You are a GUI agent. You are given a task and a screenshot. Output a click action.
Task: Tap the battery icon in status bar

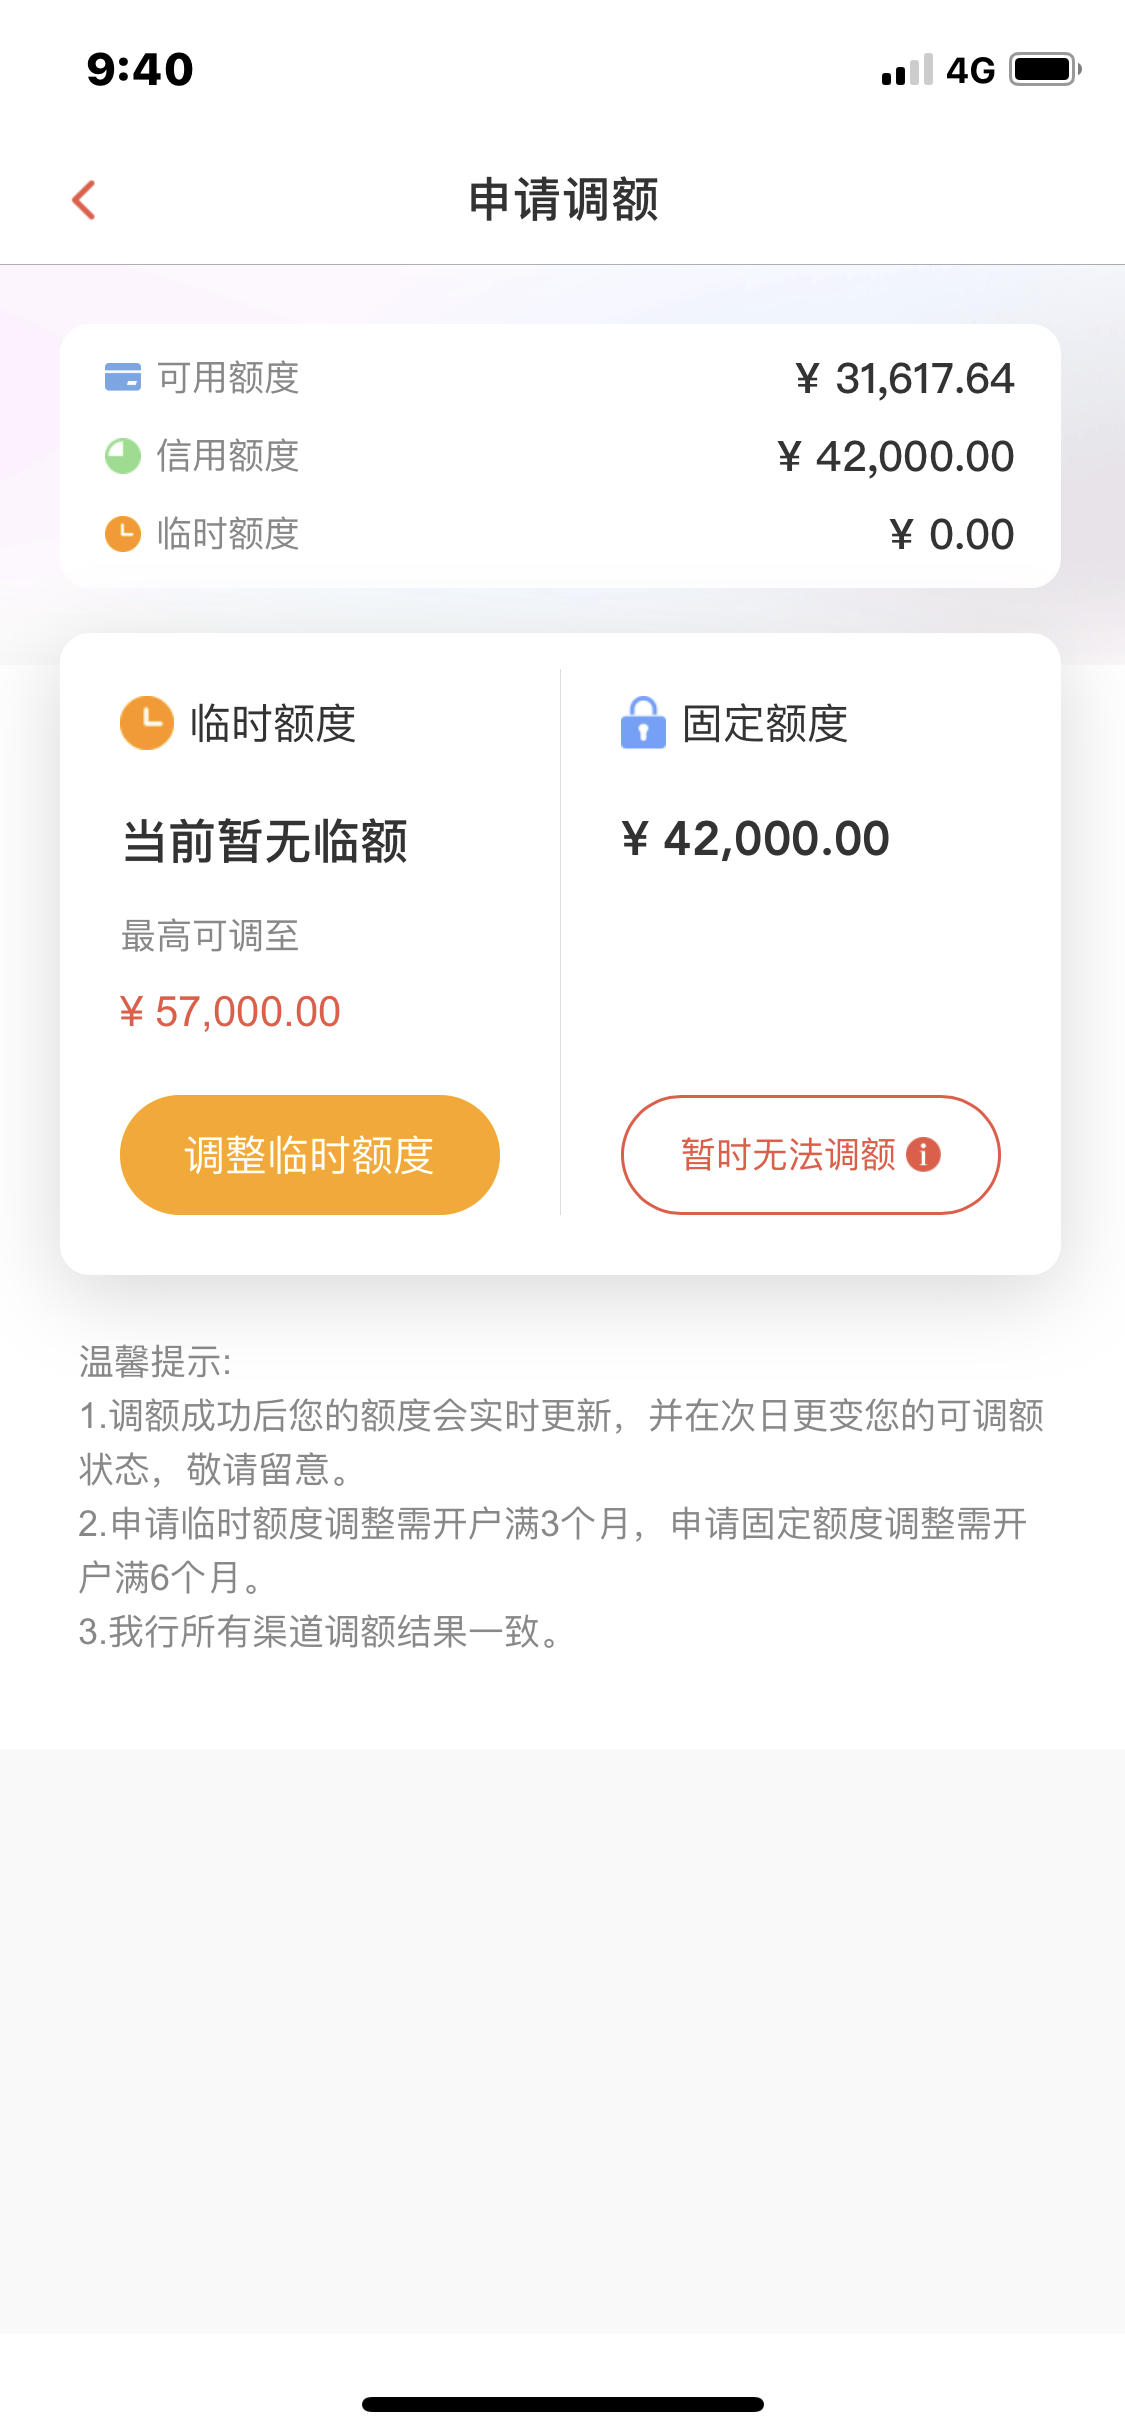[1045, 70]
